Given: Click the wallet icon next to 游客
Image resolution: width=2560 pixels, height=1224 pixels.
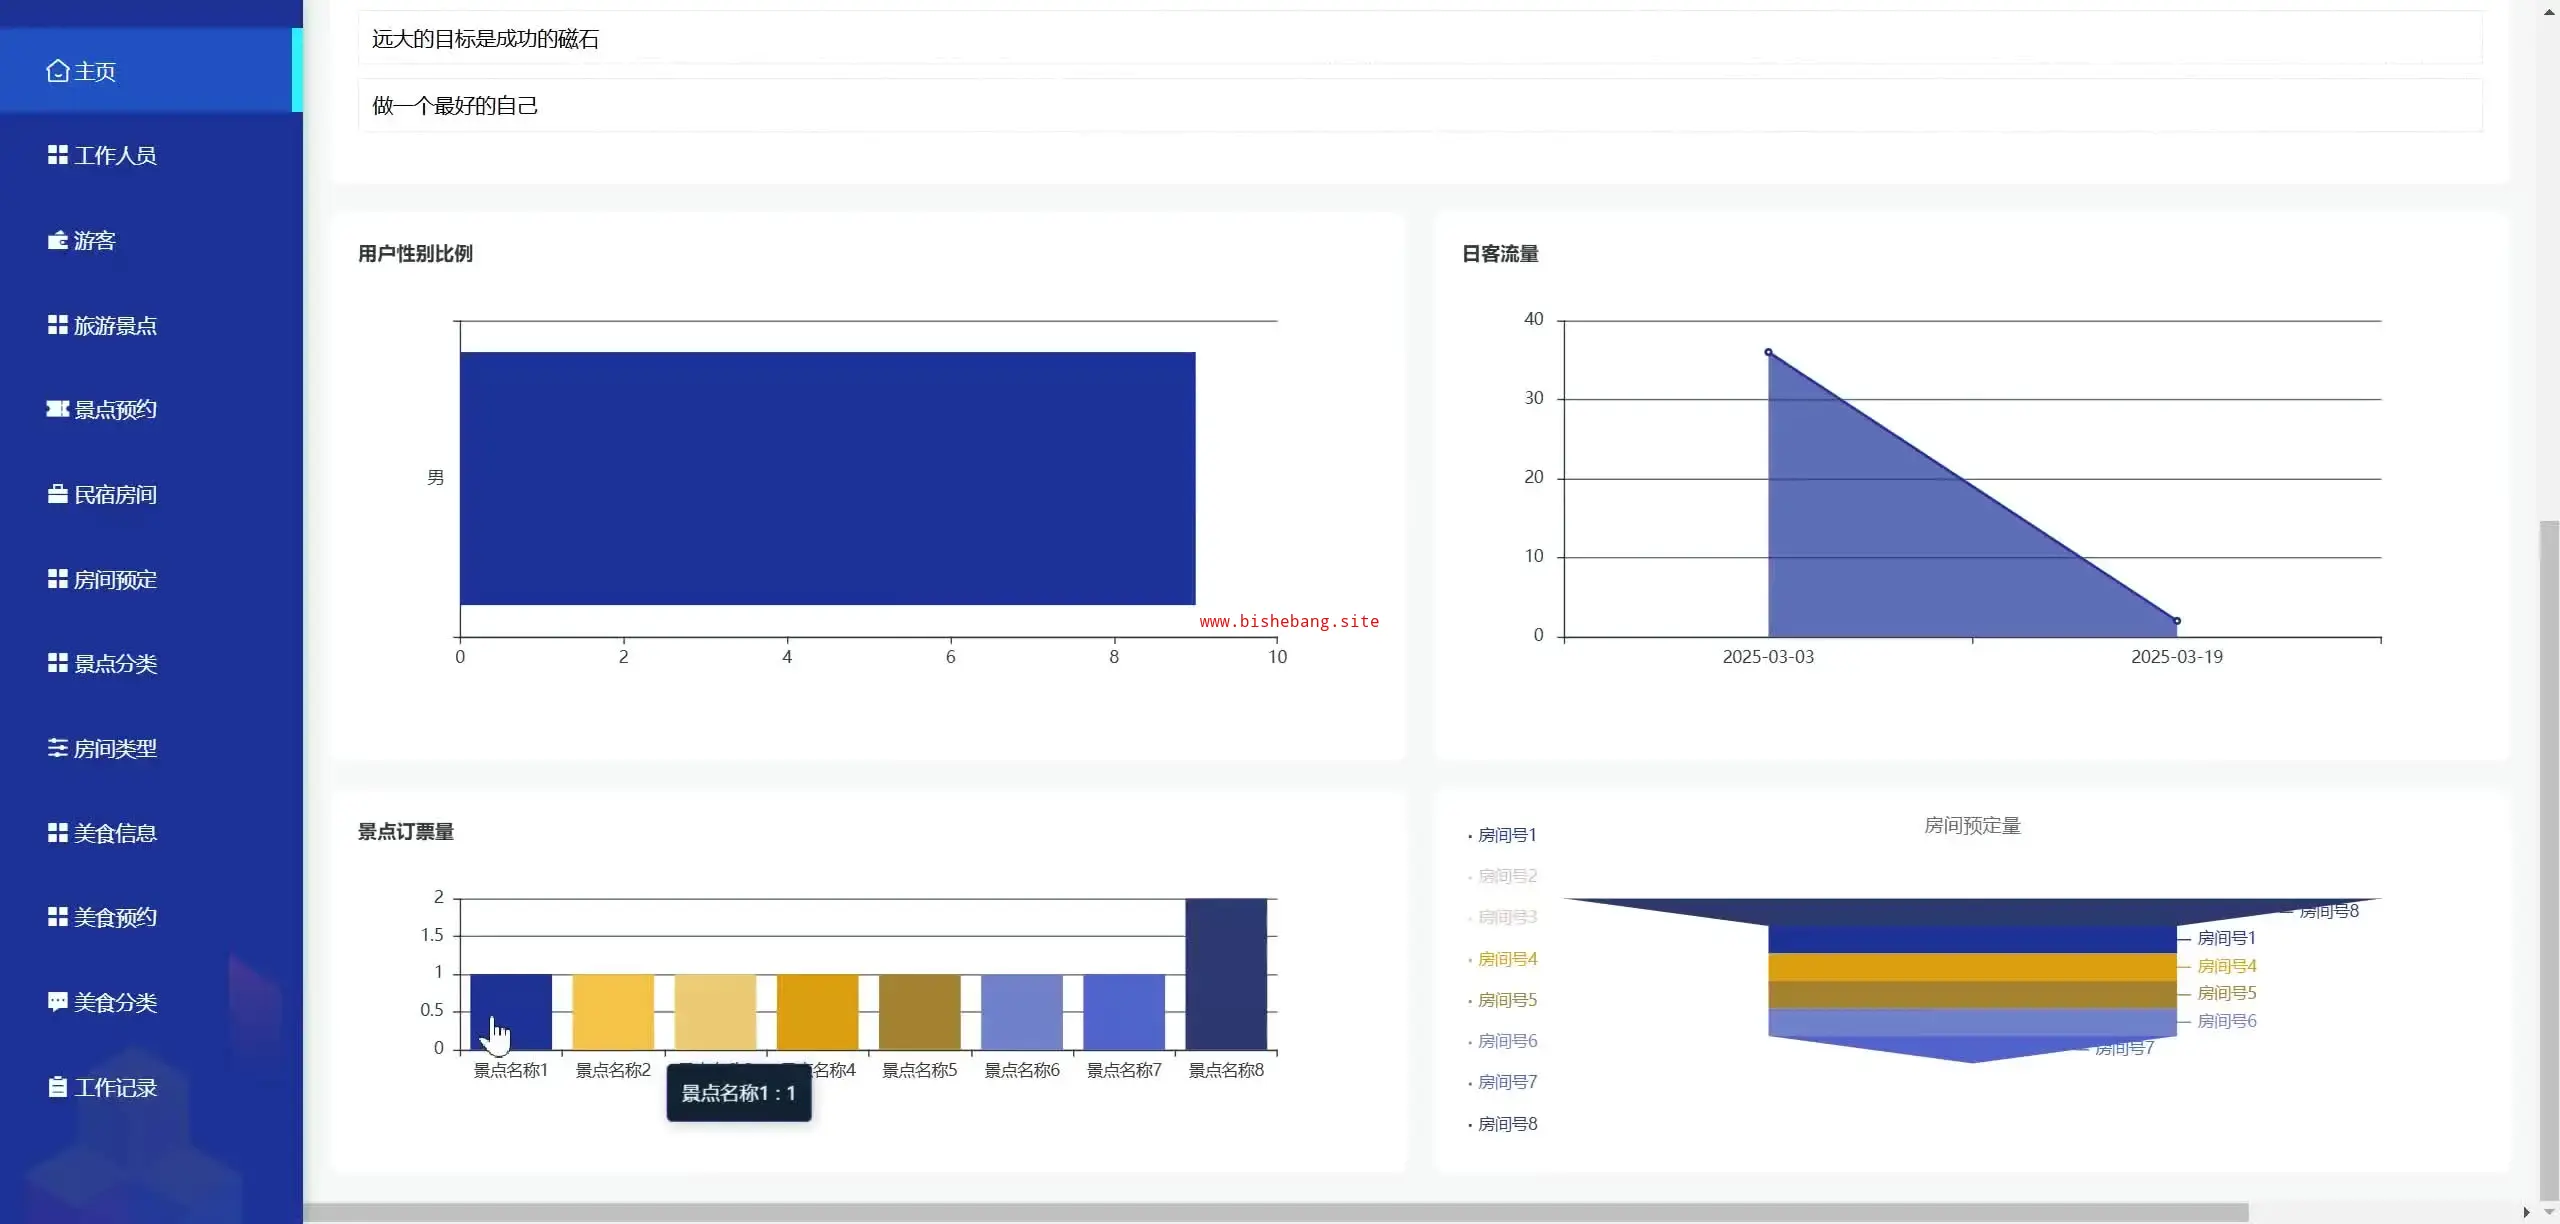Looking at the screenshot, I should point(57,240).
